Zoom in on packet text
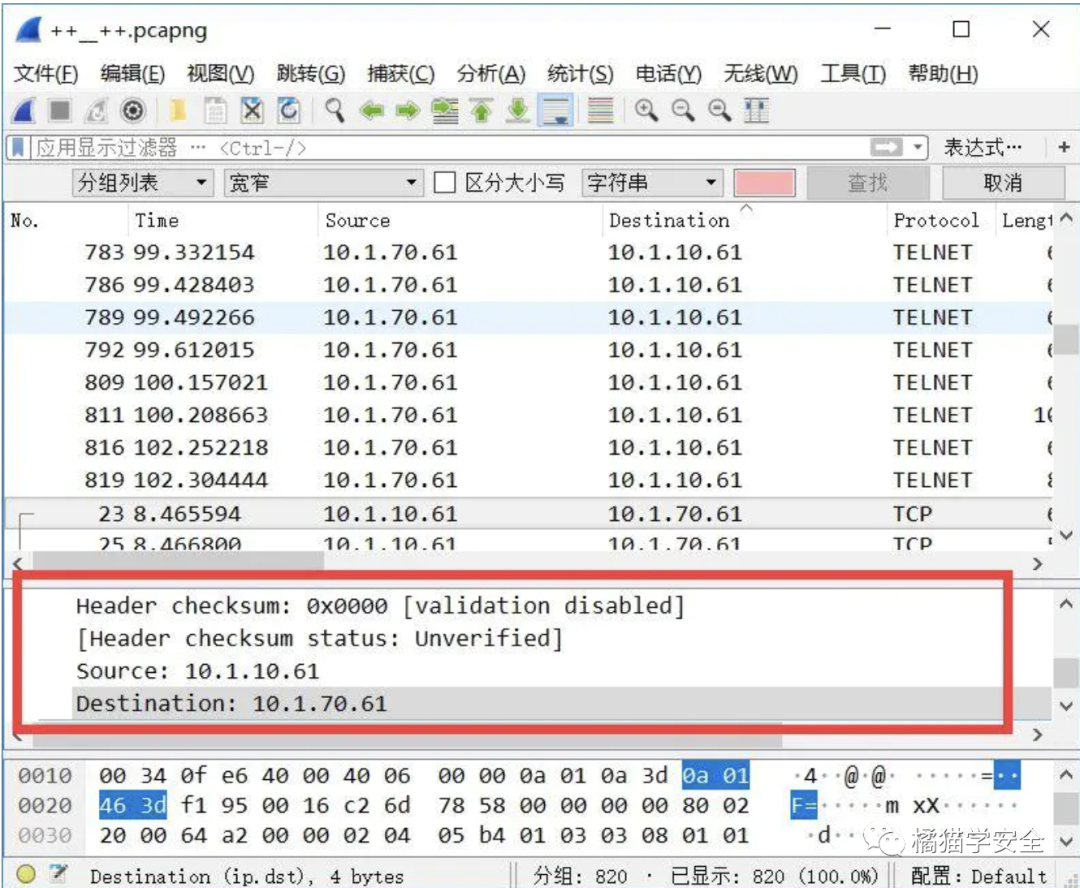 [646, 110]
